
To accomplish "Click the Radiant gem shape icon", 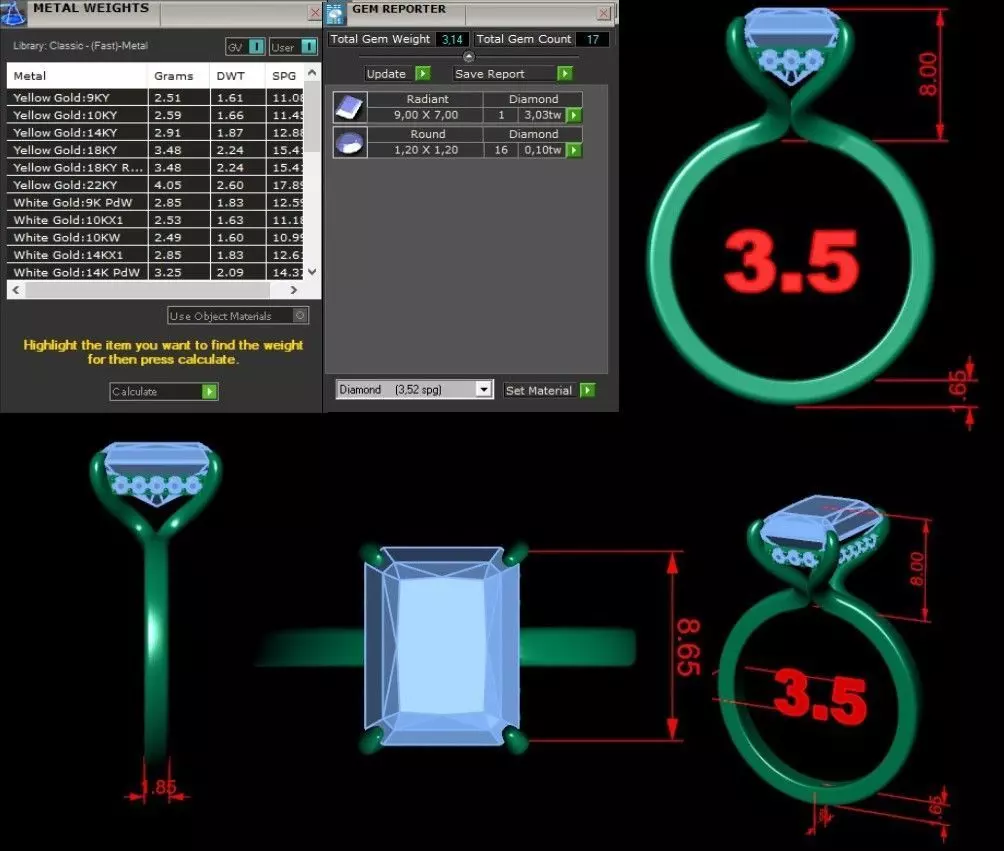I will pos(350,107).
